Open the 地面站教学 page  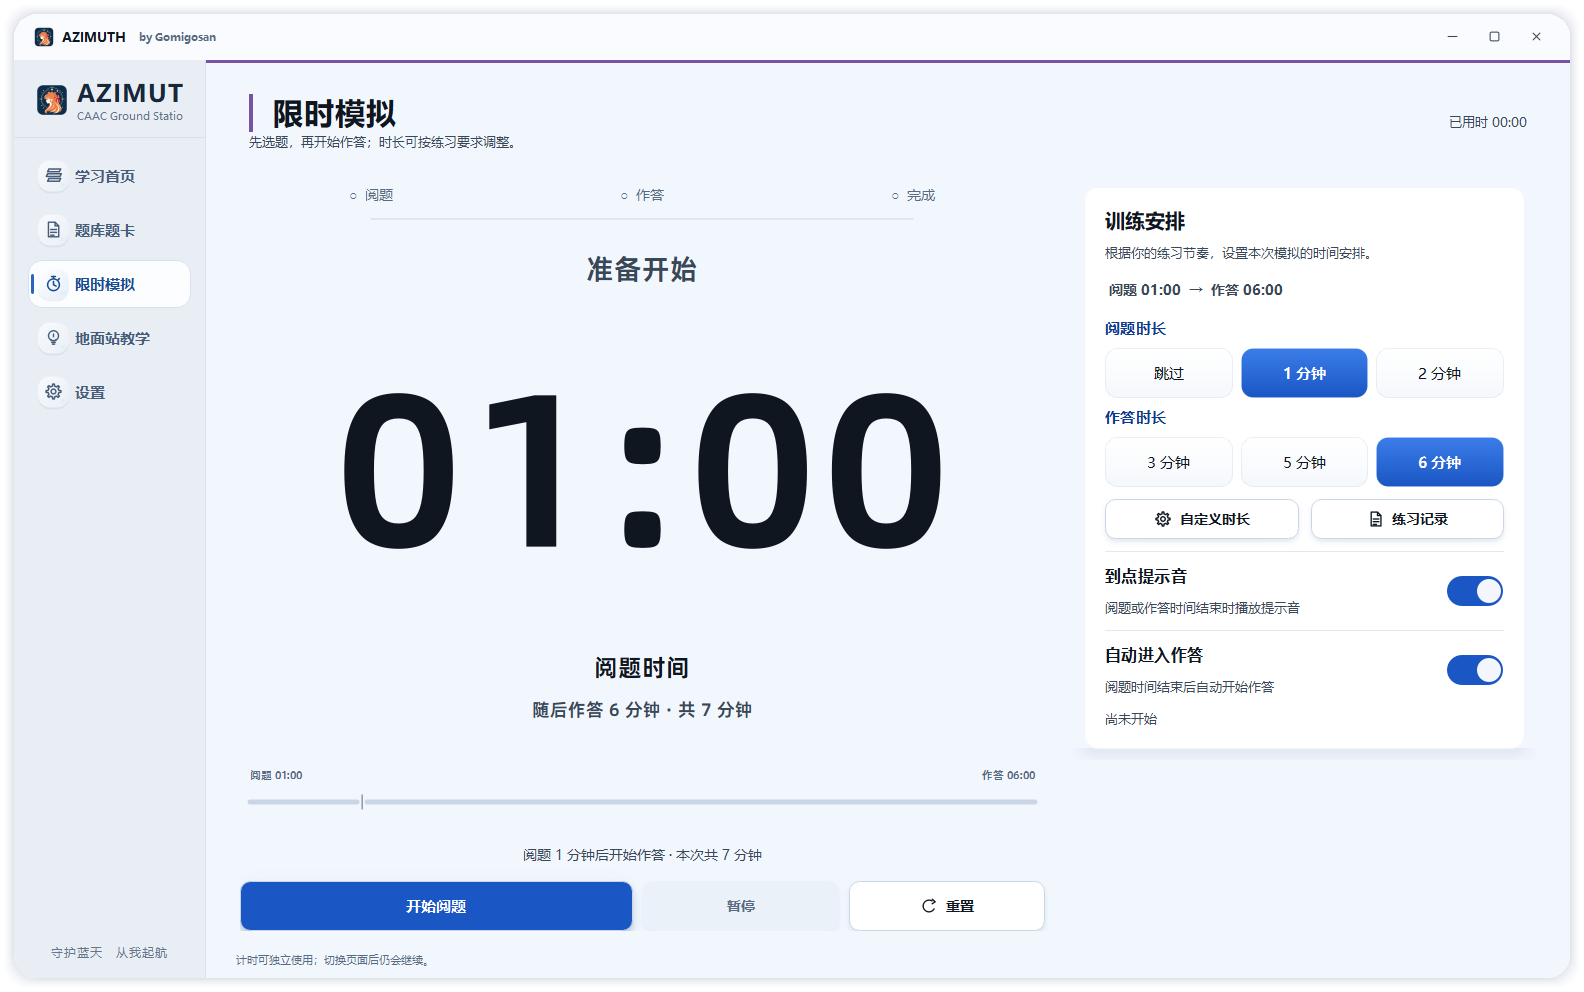pyautogui.click(x=110, y=338)
